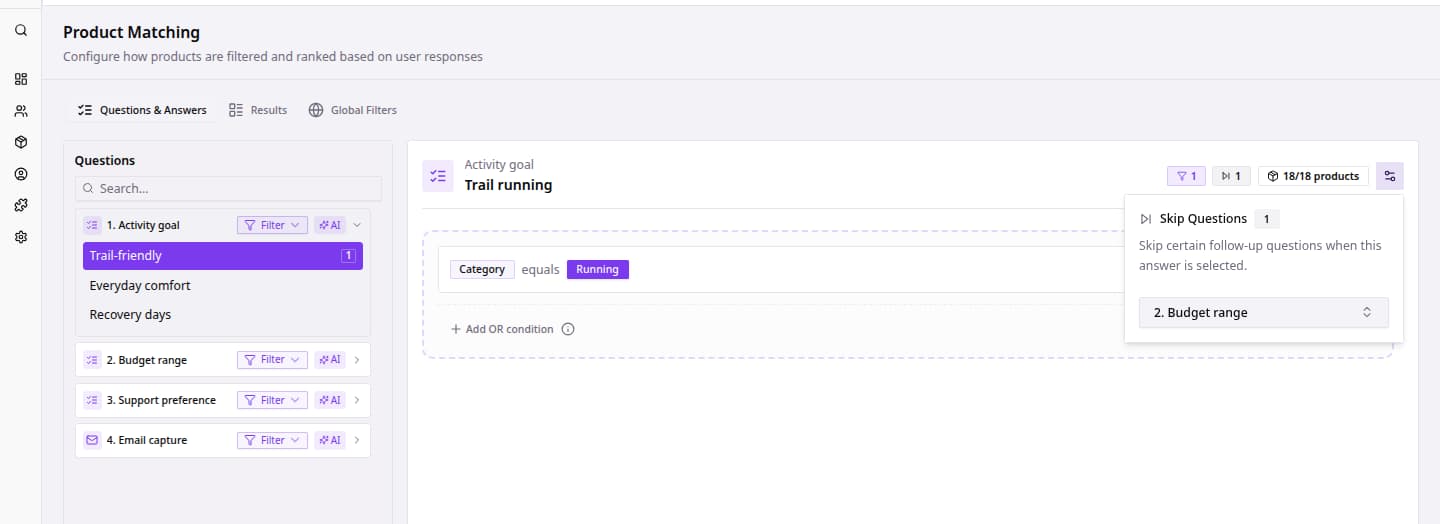Click the AI badge for Budget range
The height and width of the screenshot is (524, 1440).
[x=330, y=360]
